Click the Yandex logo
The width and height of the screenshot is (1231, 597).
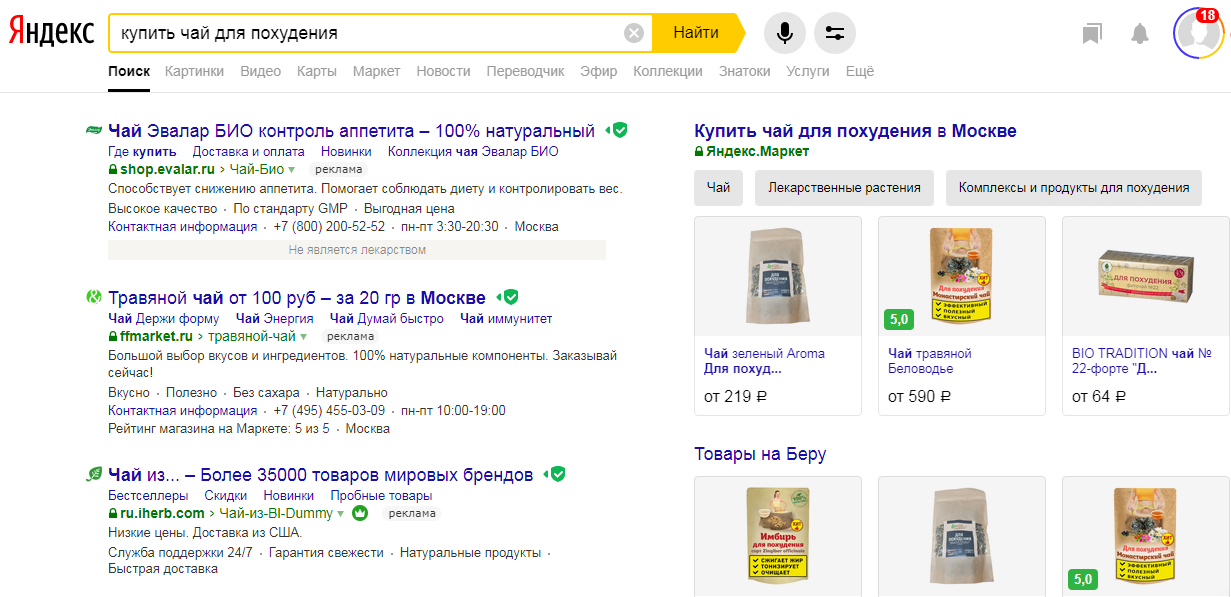(52, 33)
